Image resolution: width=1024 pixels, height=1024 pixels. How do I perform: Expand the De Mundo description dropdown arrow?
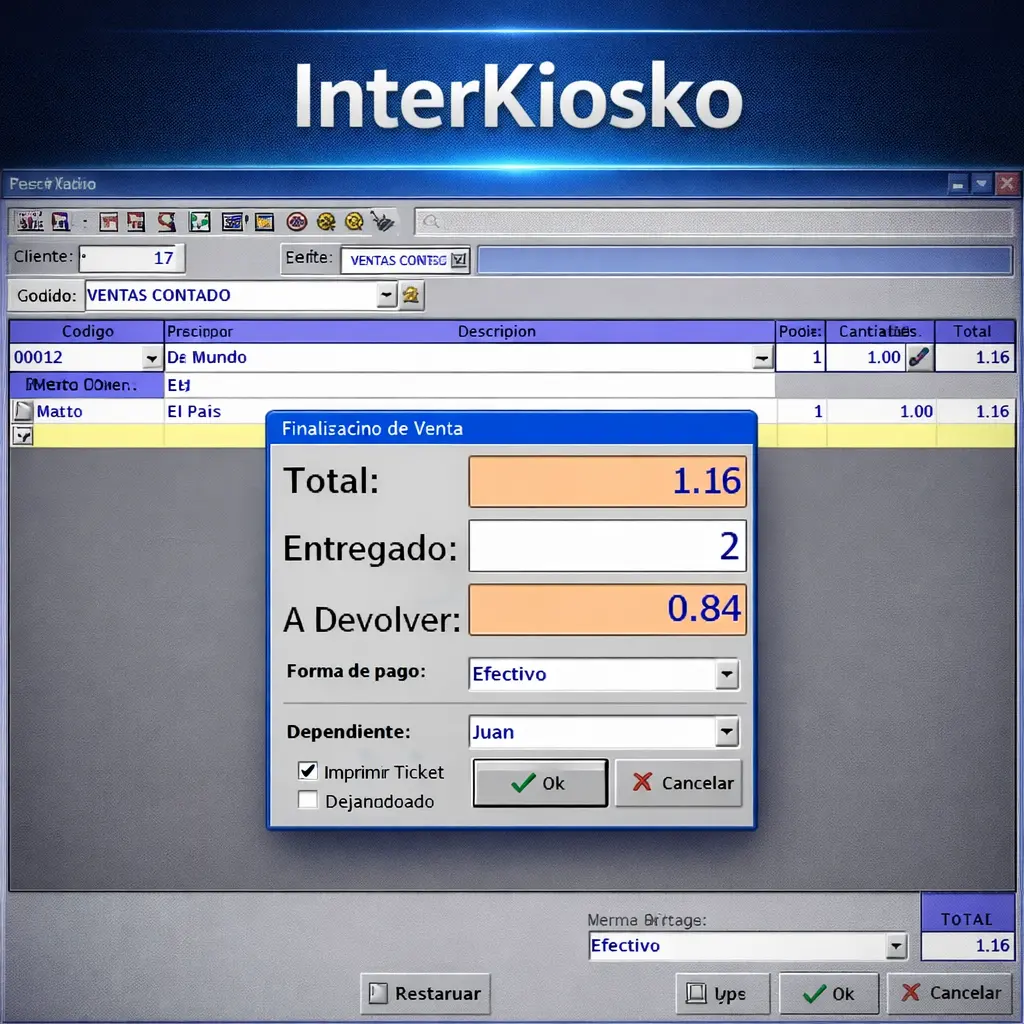click(762, 358)
